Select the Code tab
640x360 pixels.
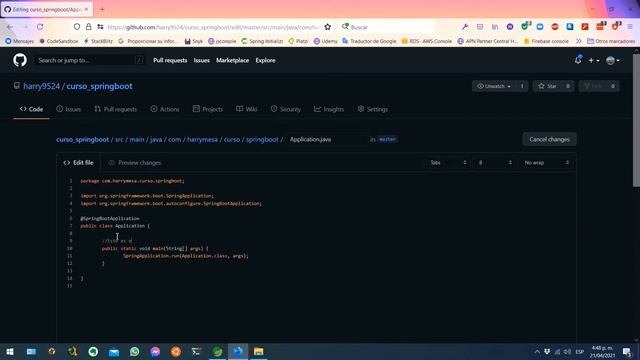coord(31,109)
